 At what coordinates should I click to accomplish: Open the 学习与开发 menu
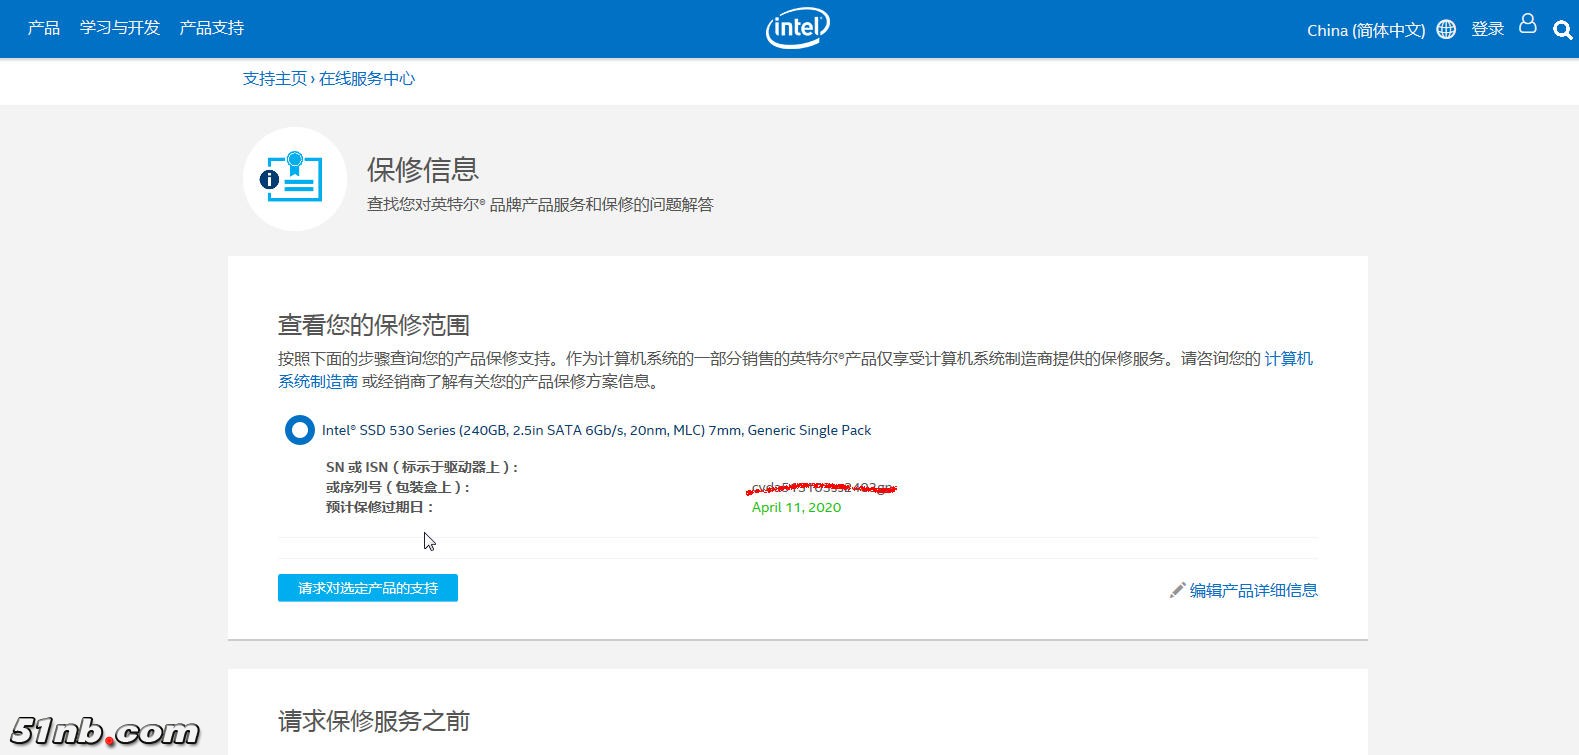[120, 28]
